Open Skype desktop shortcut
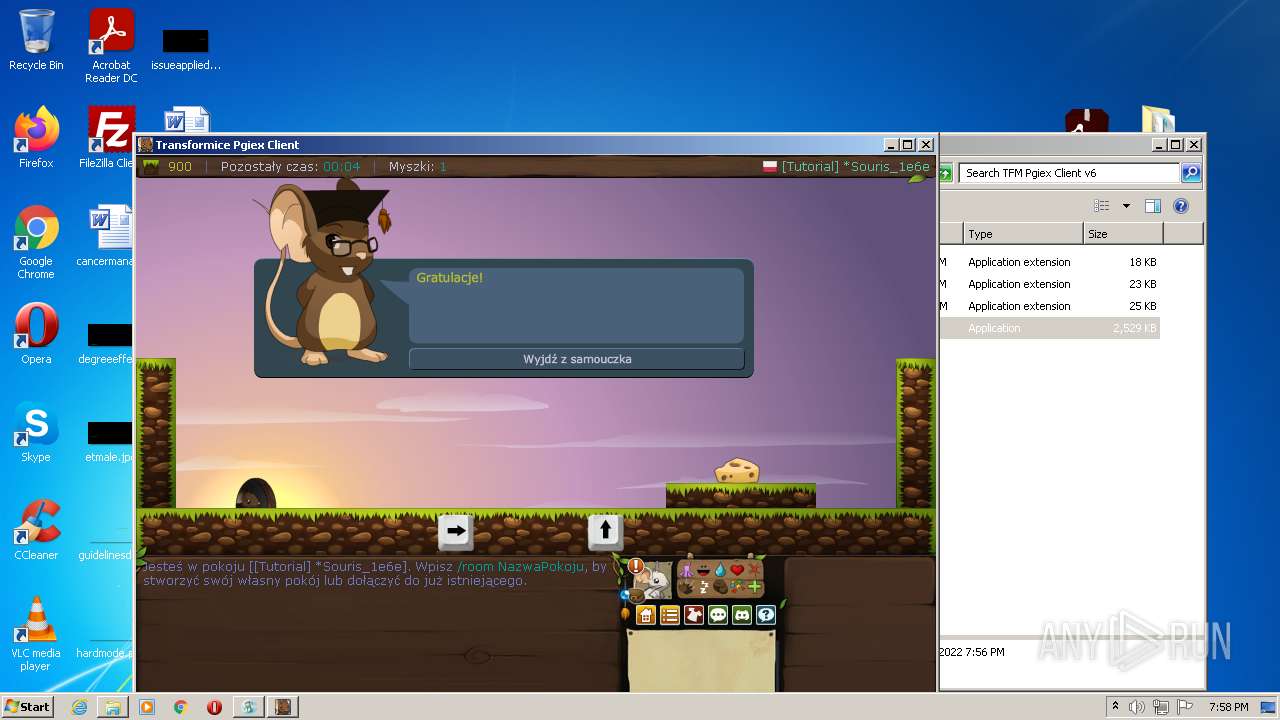Viewport: 1280px width, 720px height. click(36, 432)
